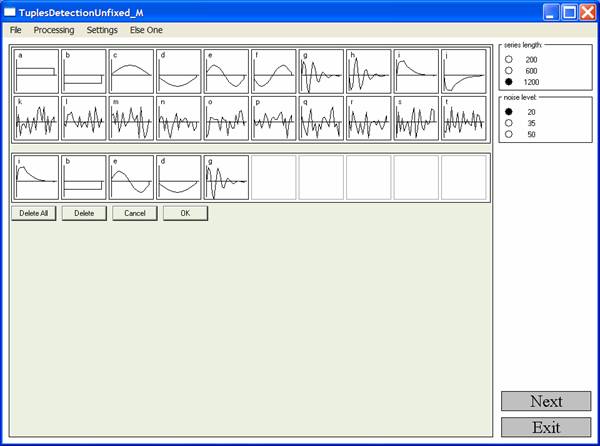The height and width of the screenshot is (446, 600).
Task: Click noisy waveform thumbnail k
Action: pos(36,118)
